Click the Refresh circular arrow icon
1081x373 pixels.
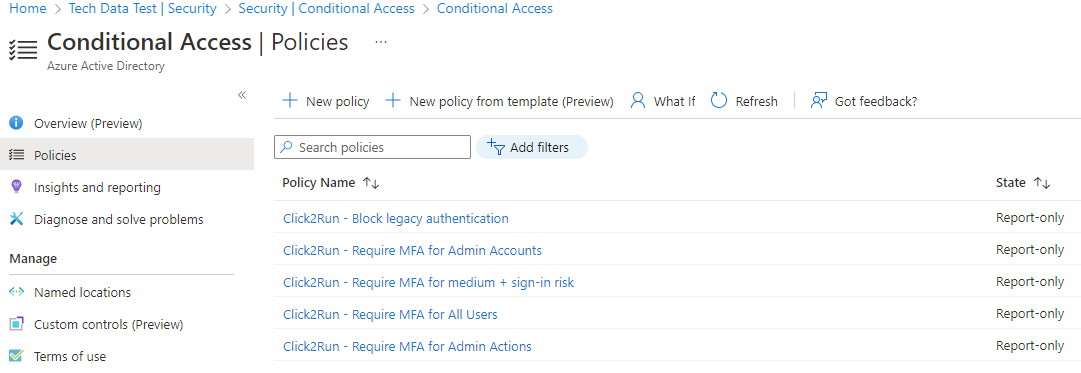coord(719,101)
